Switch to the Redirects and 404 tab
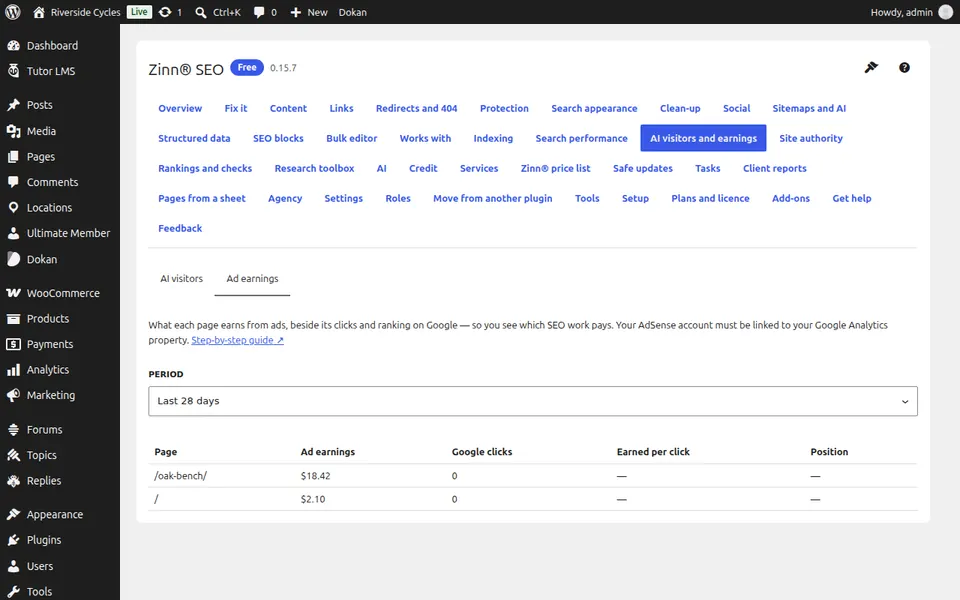Viewport: 960px width, 600px height. (x=416, y=108)
